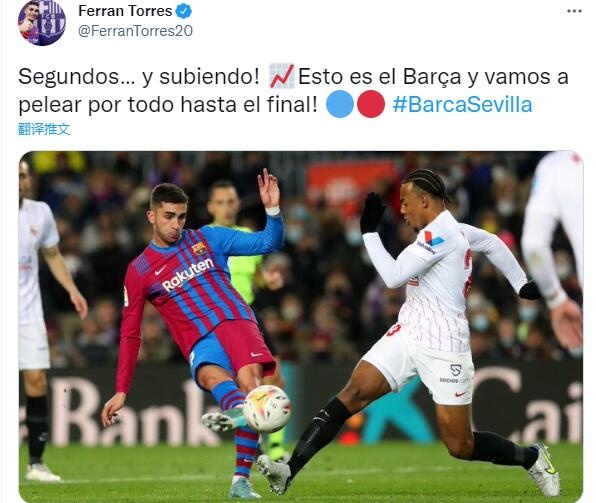Click the blue circle emoji

coord(340,104)
